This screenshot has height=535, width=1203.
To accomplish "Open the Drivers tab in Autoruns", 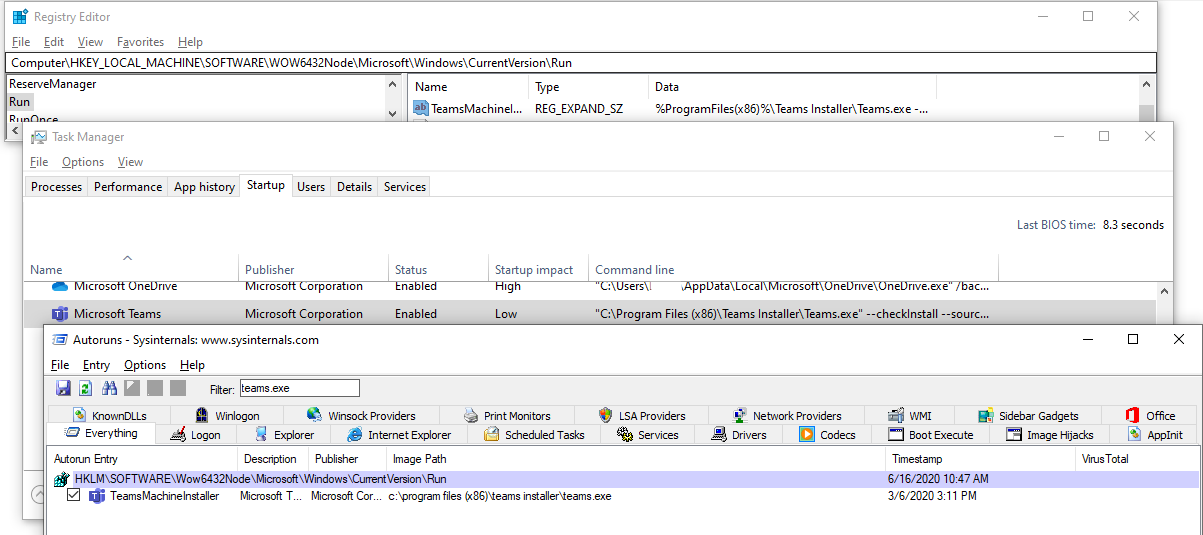I will 739,434.
